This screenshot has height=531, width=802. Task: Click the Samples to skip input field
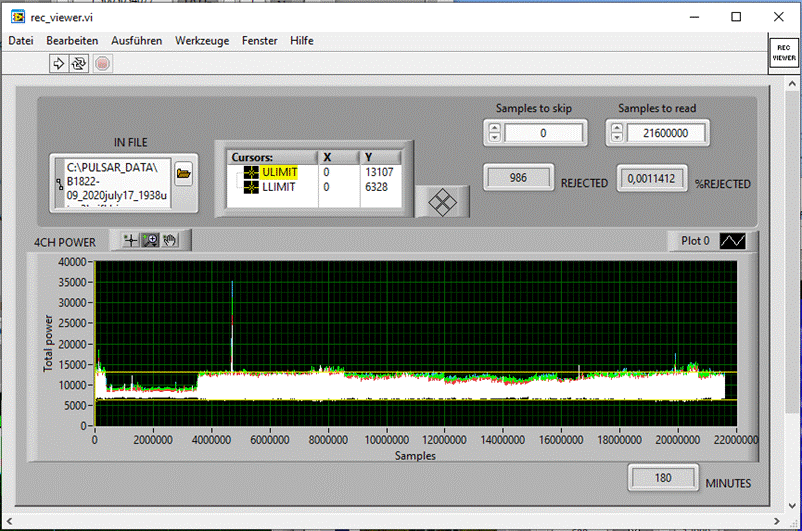[543, 133]
